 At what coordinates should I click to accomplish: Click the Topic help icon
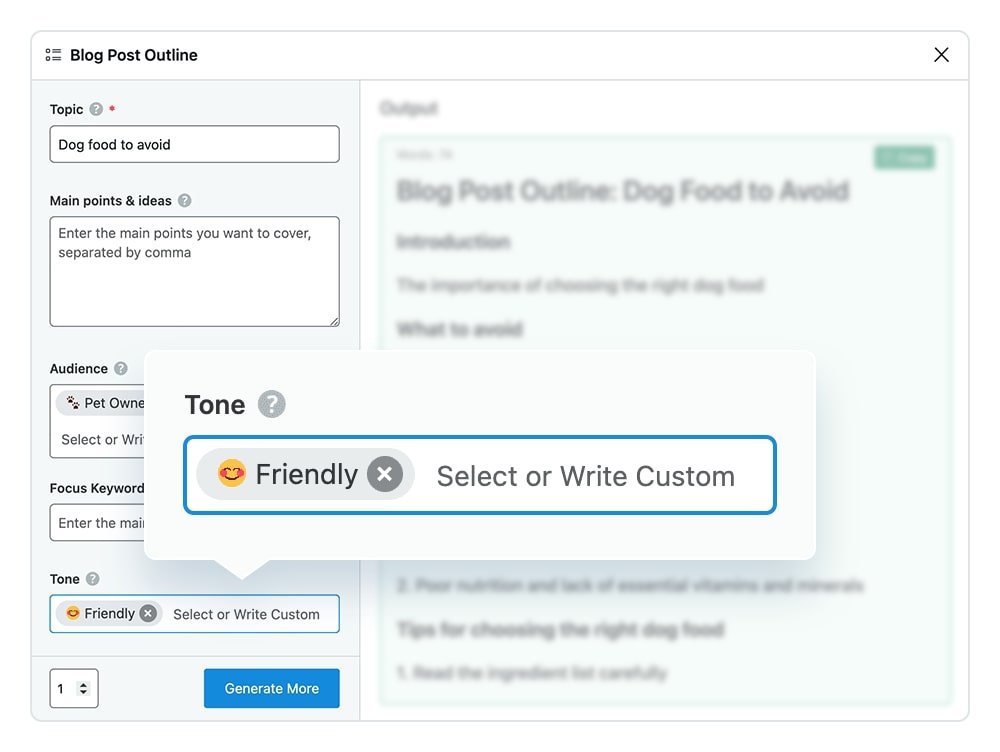tap(98, 110)
